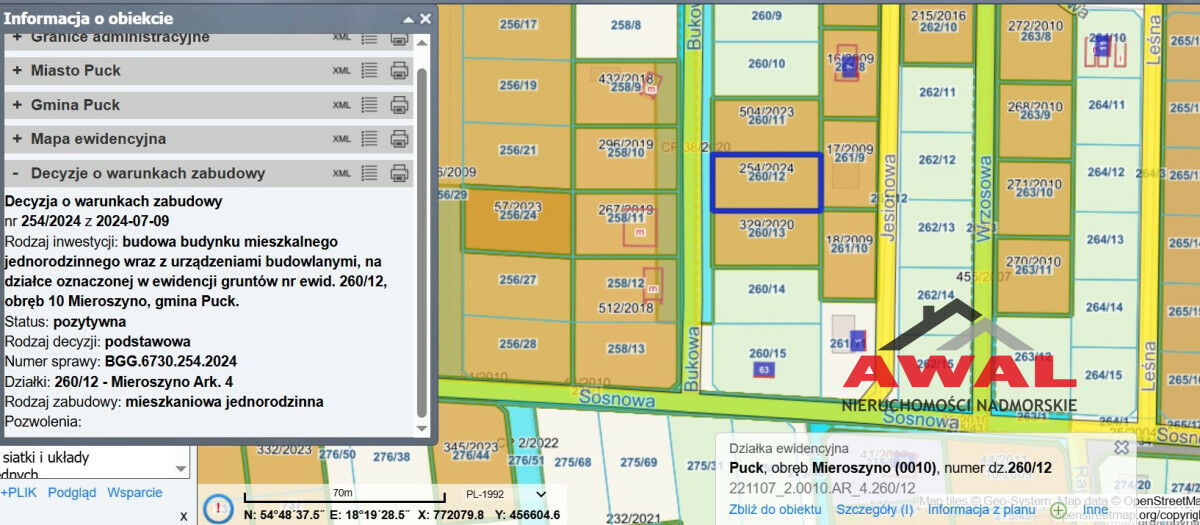Expand the Gmina Puck section

tap(17, 105)
